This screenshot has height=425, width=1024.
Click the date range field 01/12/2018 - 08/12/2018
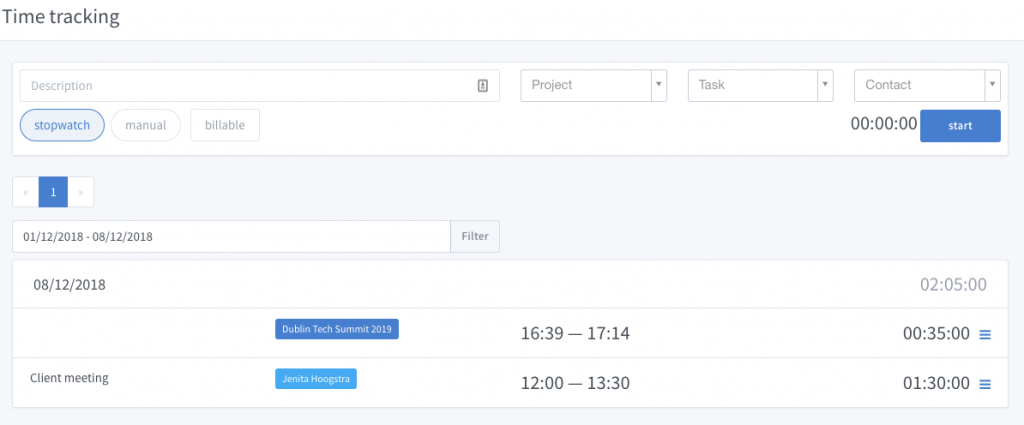231,236
